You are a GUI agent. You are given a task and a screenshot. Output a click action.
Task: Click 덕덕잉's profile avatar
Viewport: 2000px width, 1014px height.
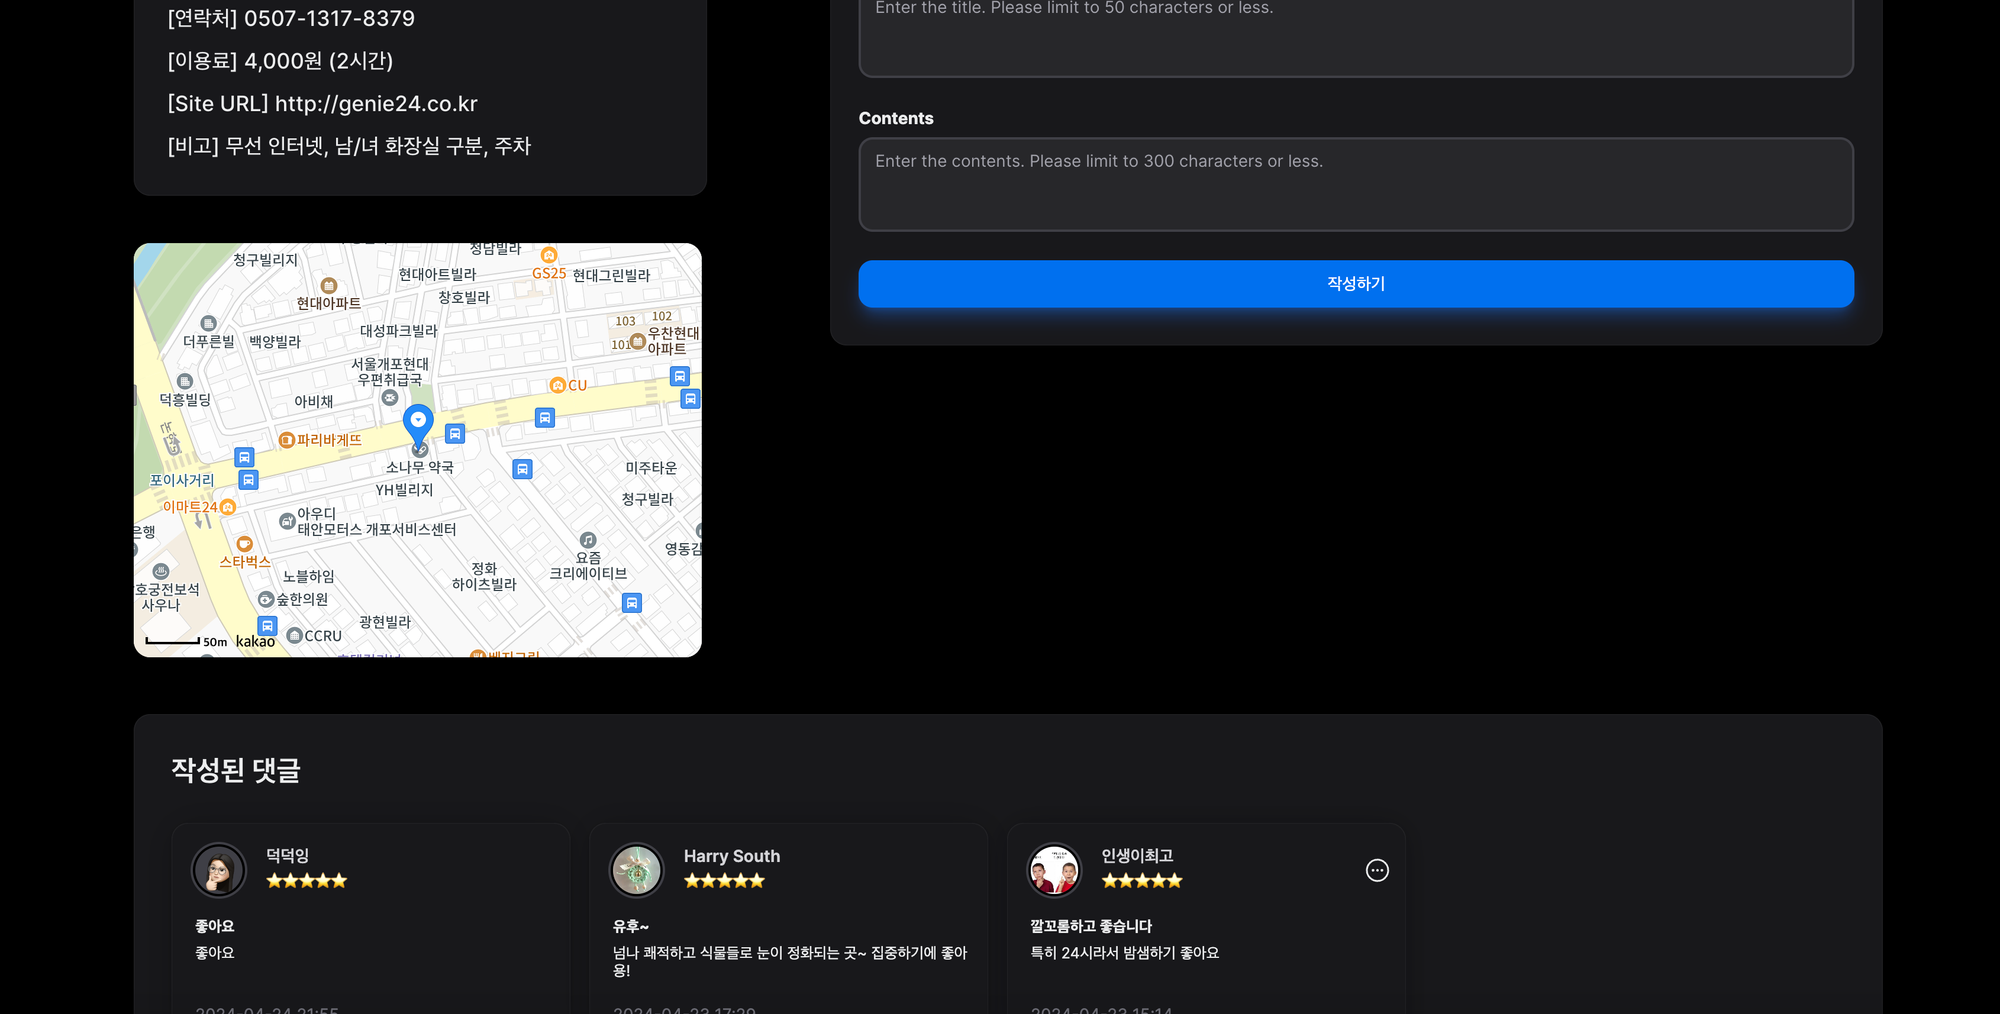tap(219, 870)
